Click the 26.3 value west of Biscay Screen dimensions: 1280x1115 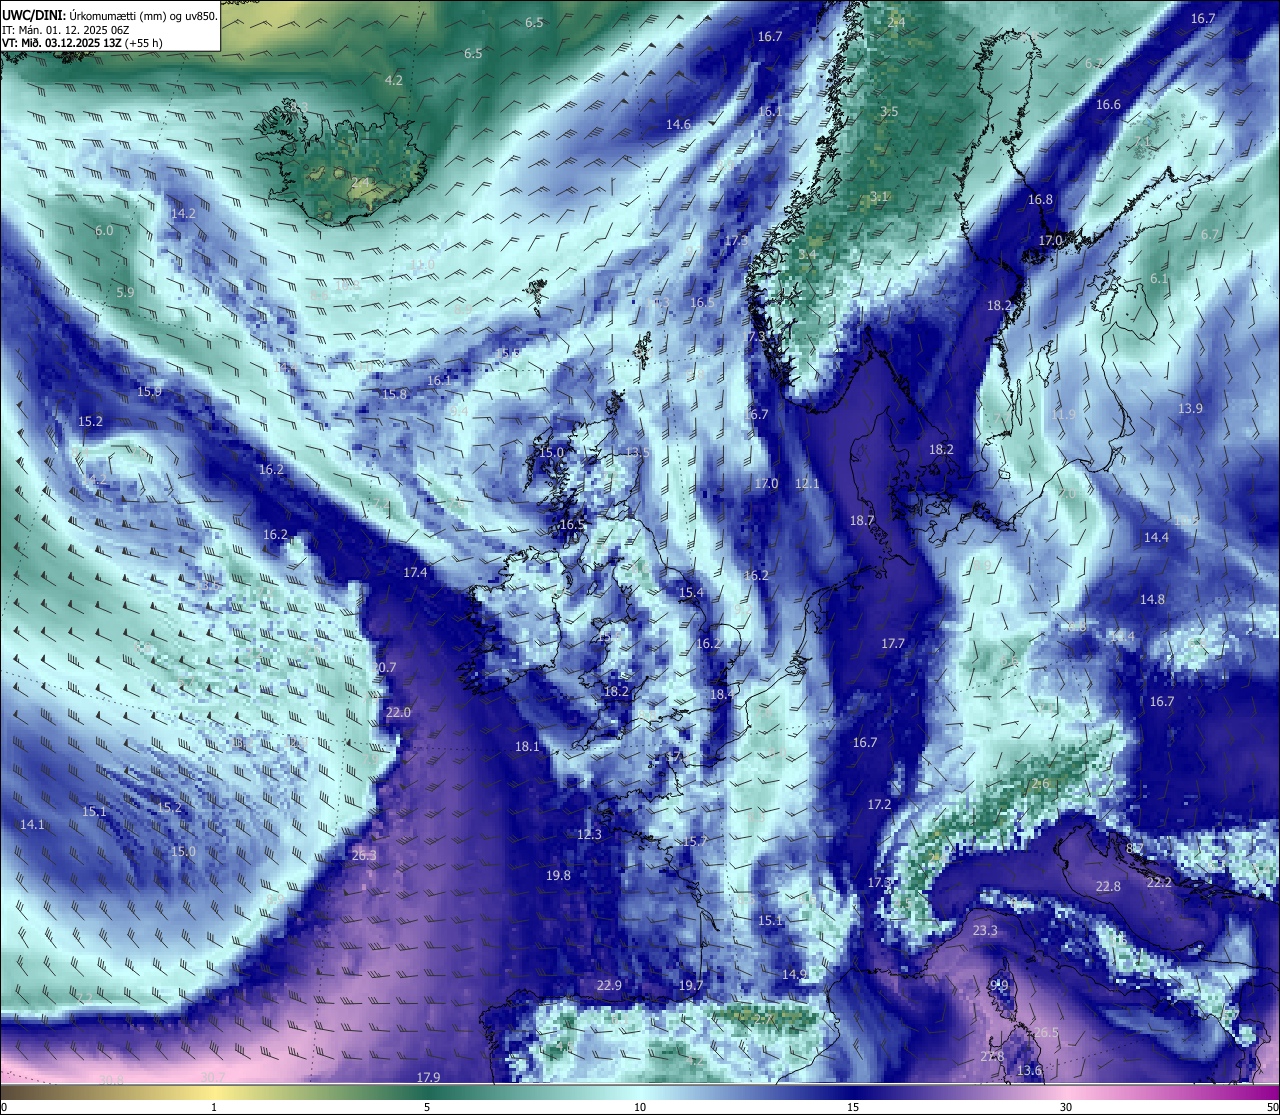click(x=364, y=855)
